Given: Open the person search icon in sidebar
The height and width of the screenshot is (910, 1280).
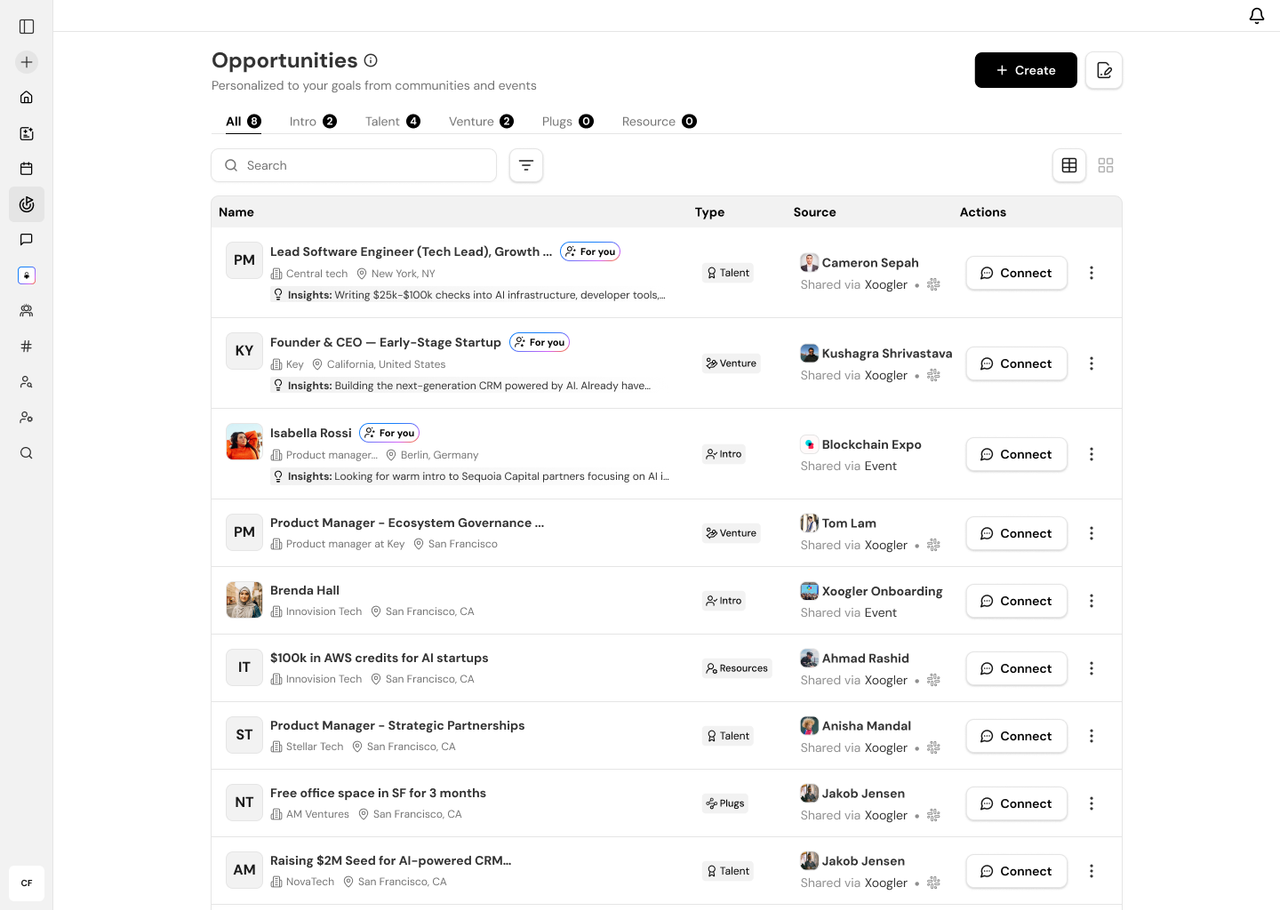Looking at the screenshot, I should (27, 382).
